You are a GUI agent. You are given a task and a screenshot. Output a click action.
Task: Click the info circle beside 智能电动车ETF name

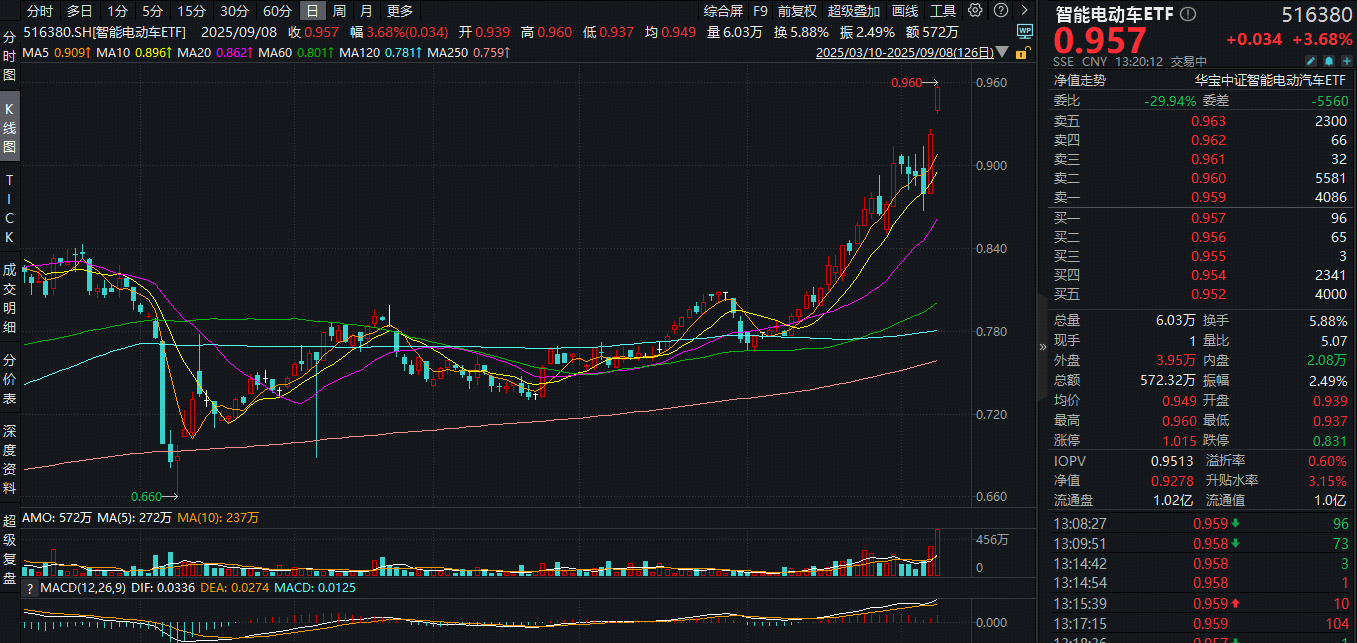click(1186, 13)
